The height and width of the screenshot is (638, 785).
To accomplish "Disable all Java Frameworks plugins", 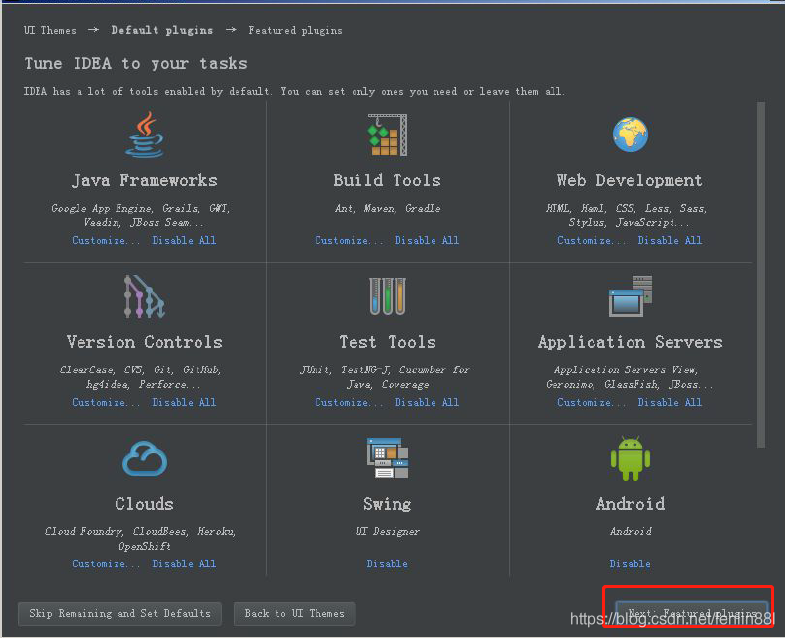I will point(184,240).
